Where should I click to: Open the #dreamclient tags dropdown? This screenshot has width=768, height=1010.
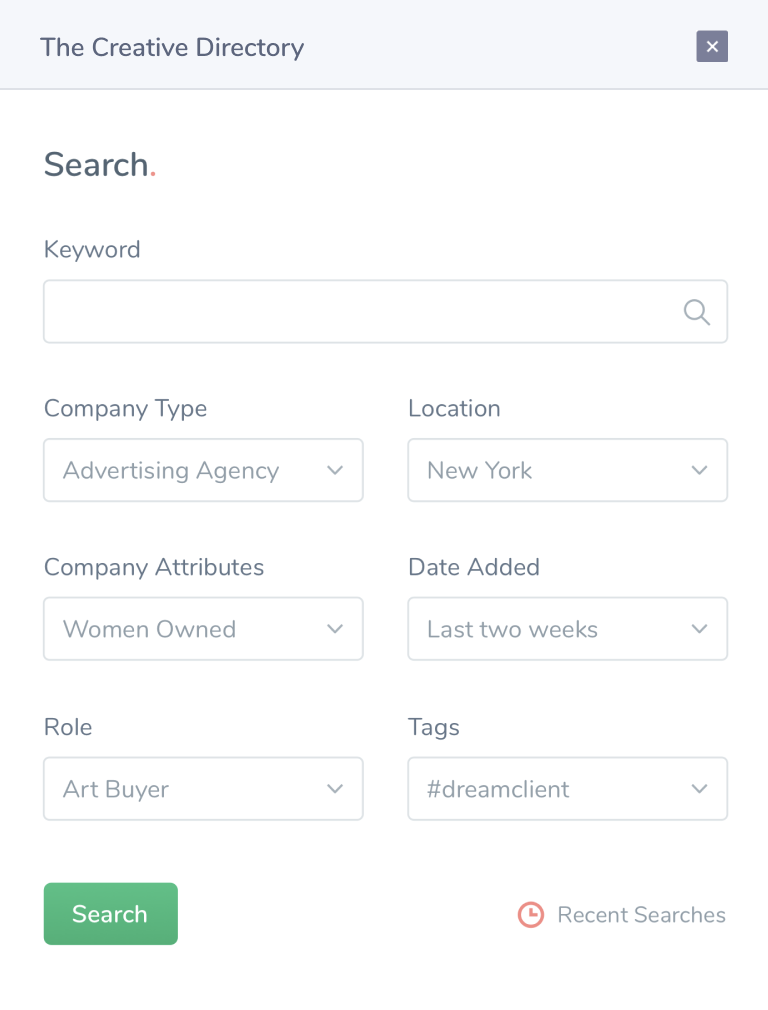tap(568, 788)
